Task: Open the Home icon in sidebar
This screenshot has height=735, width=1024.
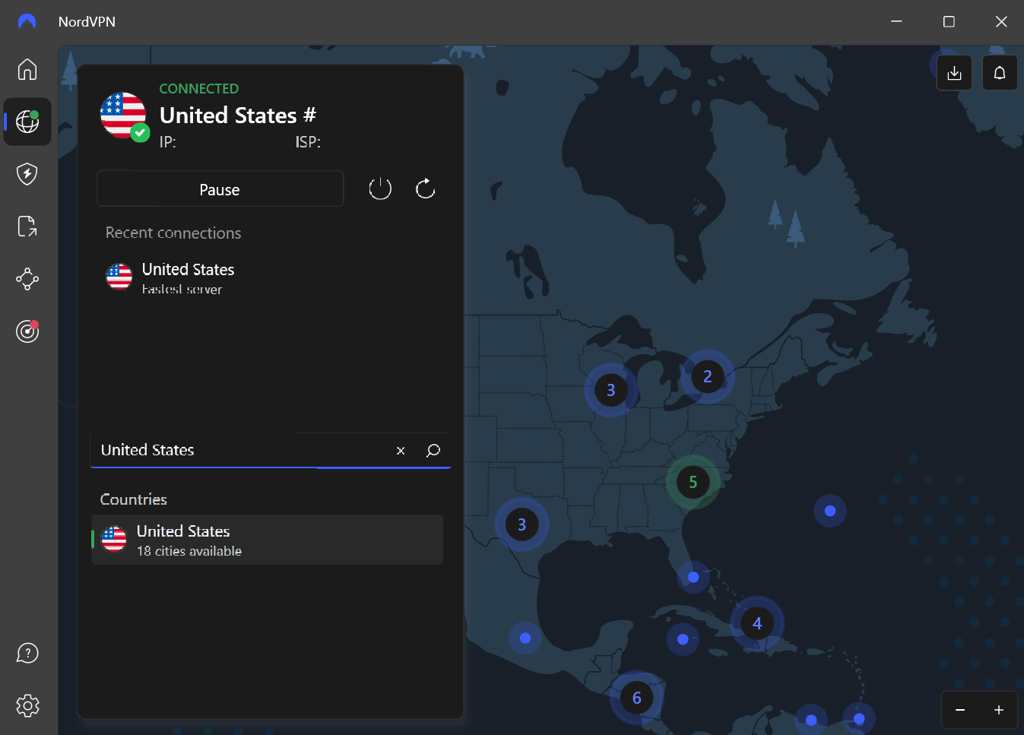Action: (x=27, y=69)
